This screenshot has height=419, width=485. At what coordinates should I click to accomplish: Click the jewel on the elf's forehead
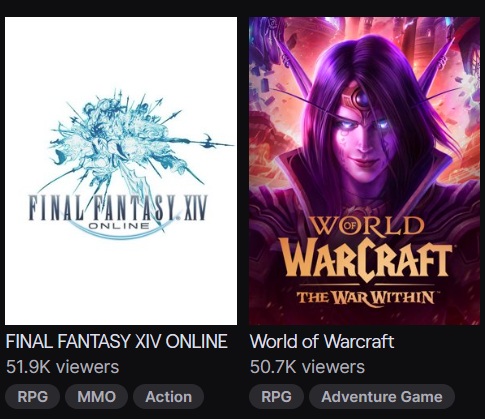click(x=362, y=97)
